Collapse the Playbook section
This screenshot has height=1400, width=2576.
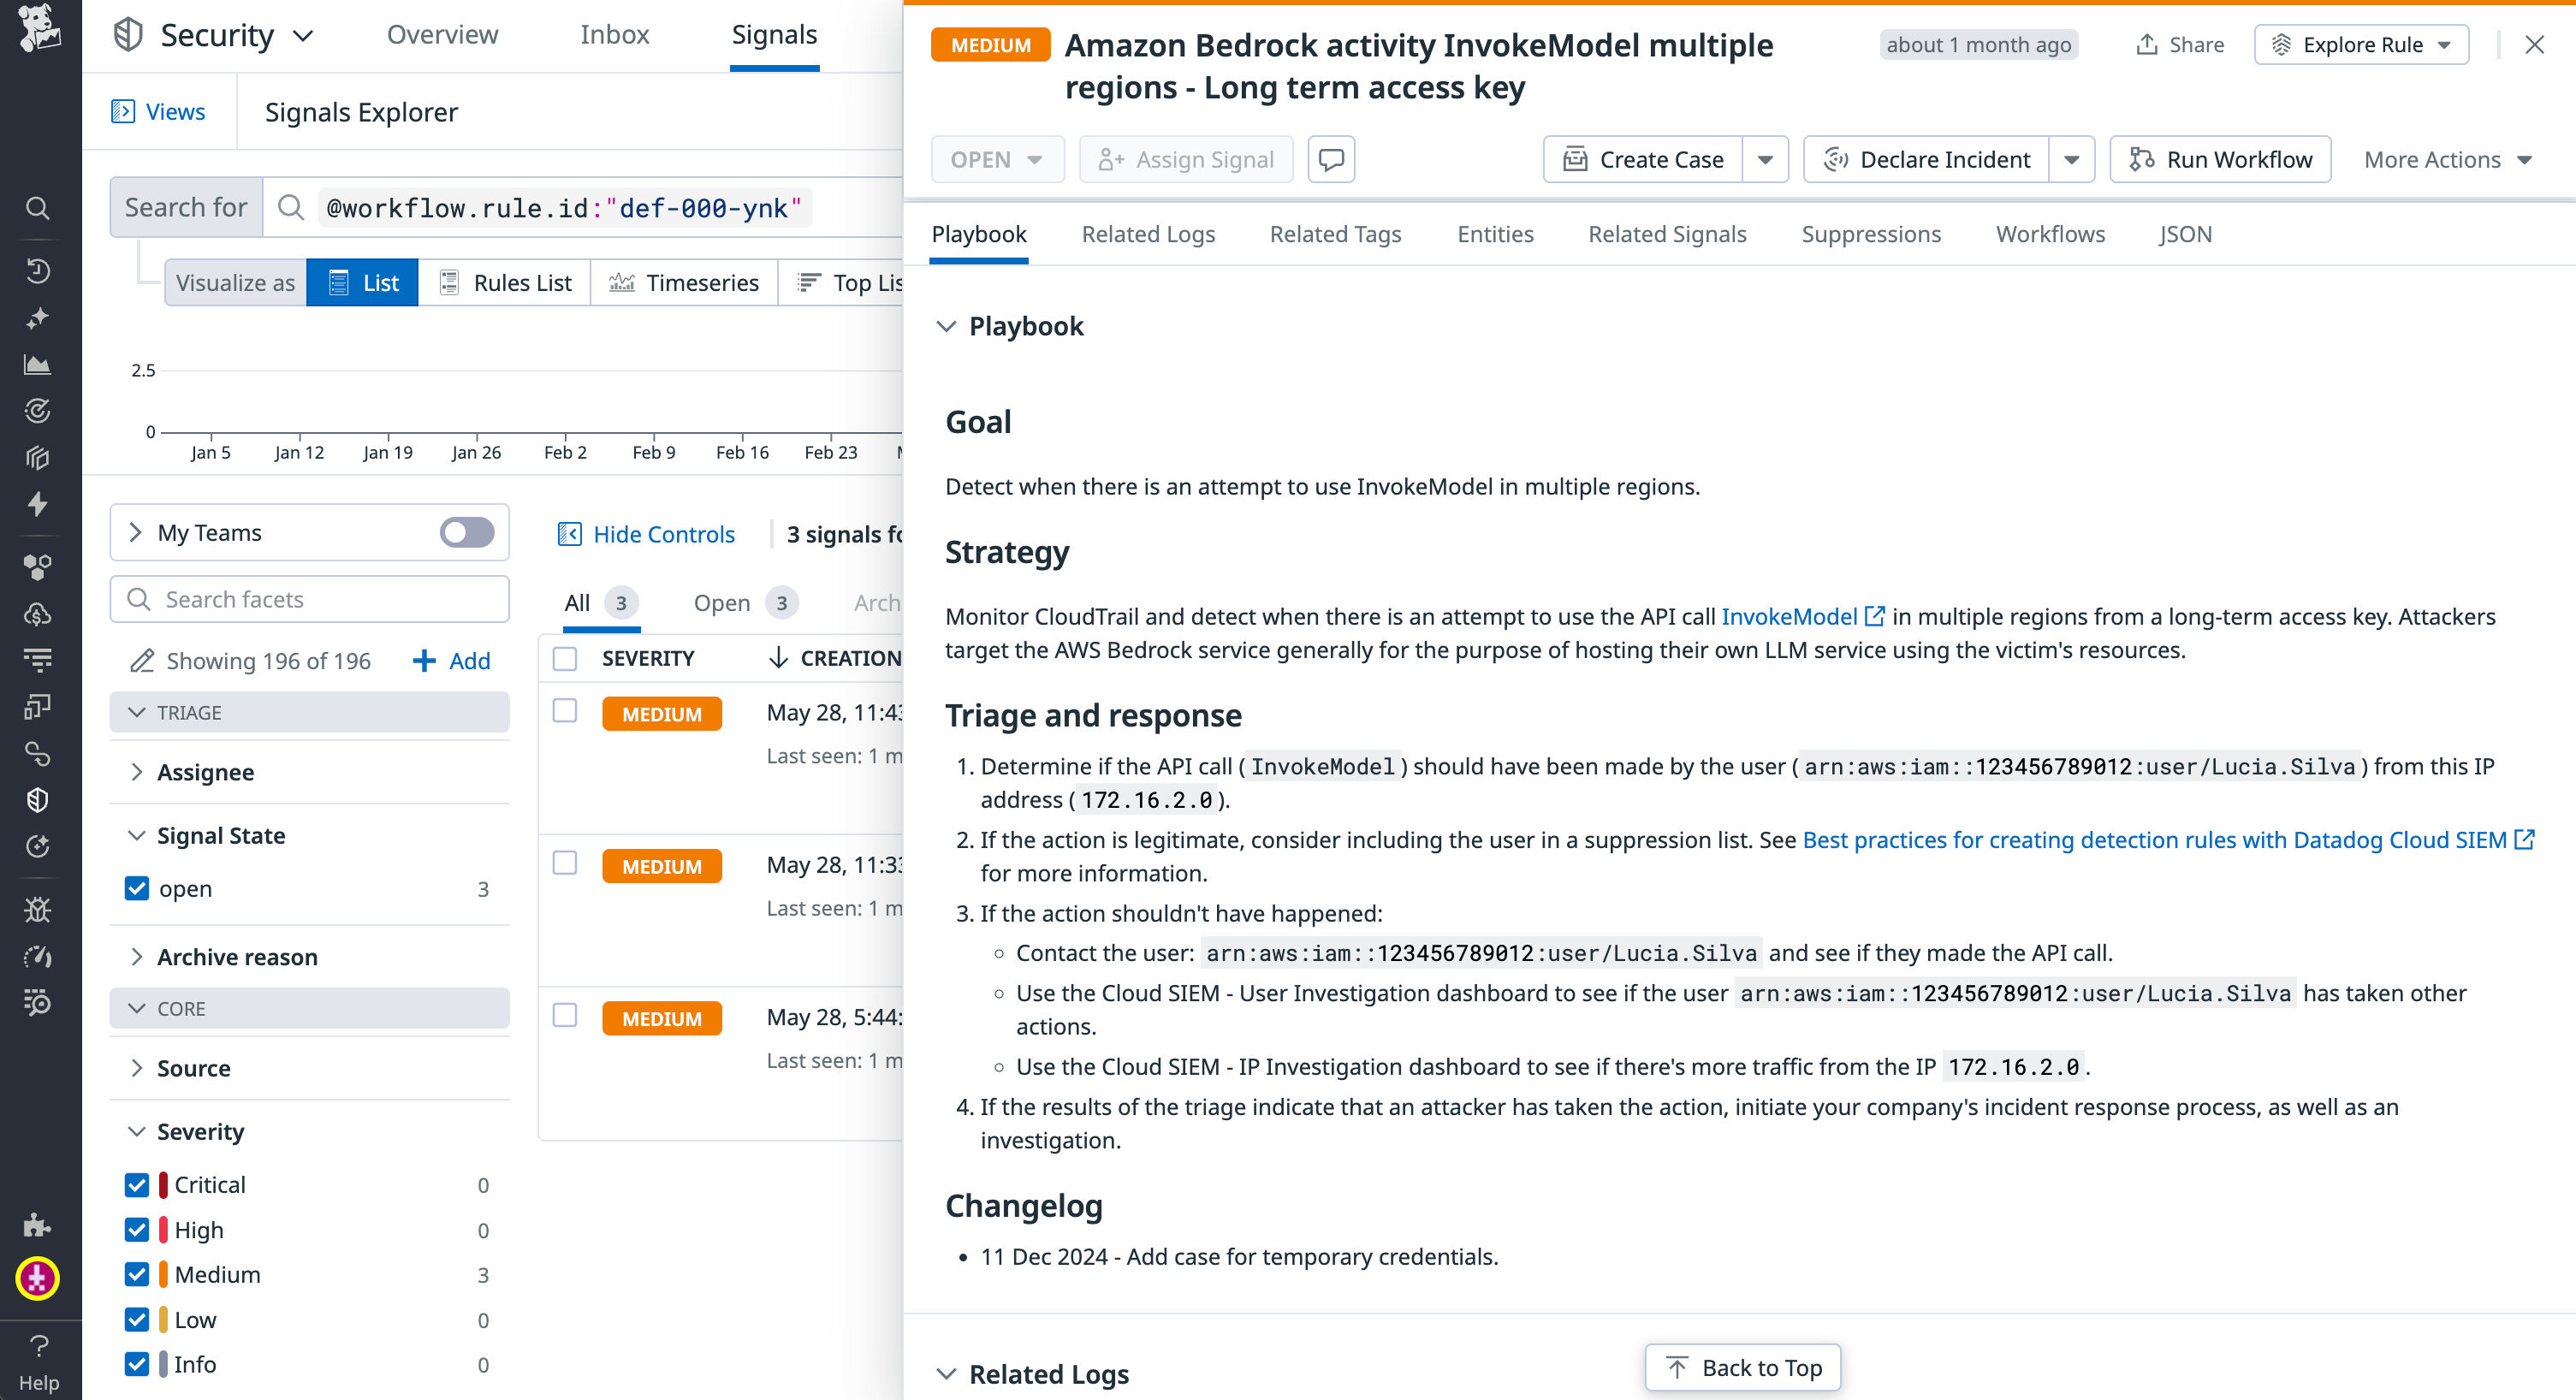click(947, 326)
